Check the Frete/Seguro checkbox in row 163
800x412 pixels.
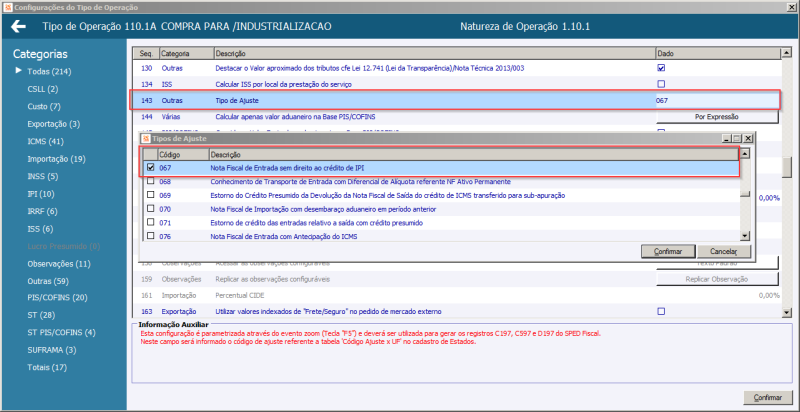[x=661, y=311]
